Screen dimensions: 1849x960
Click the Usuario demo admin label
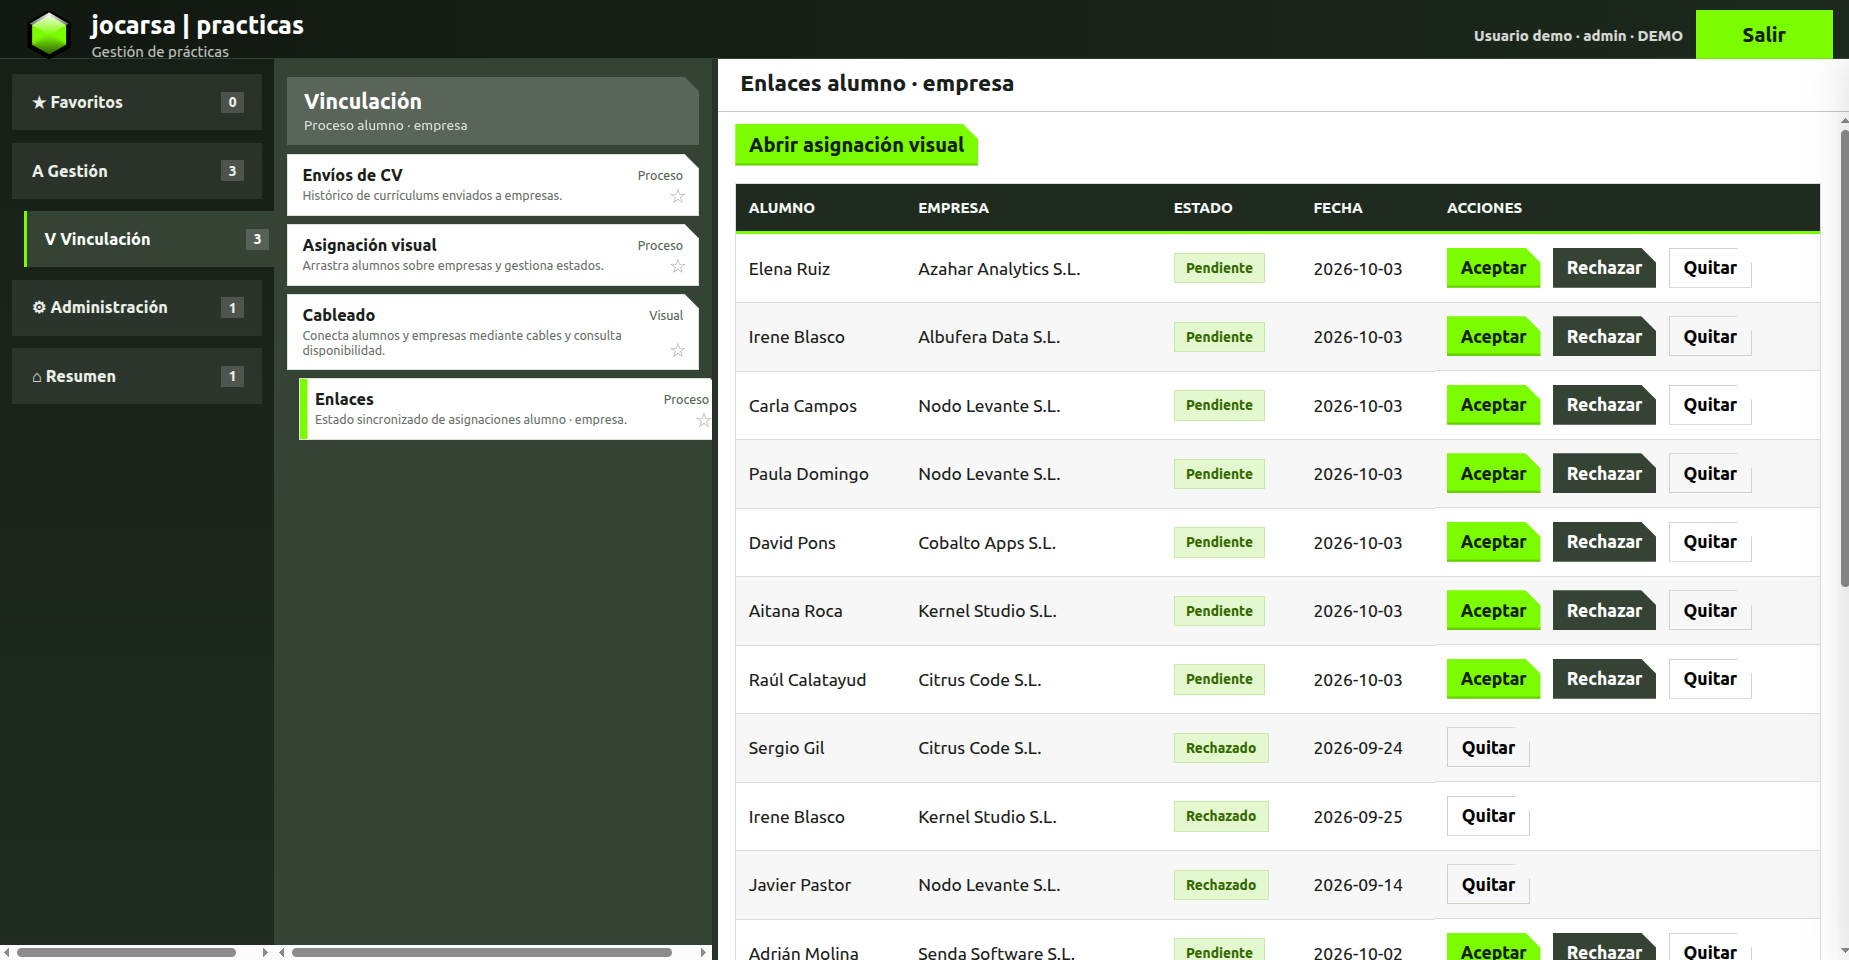click(x=1578, y=36)
